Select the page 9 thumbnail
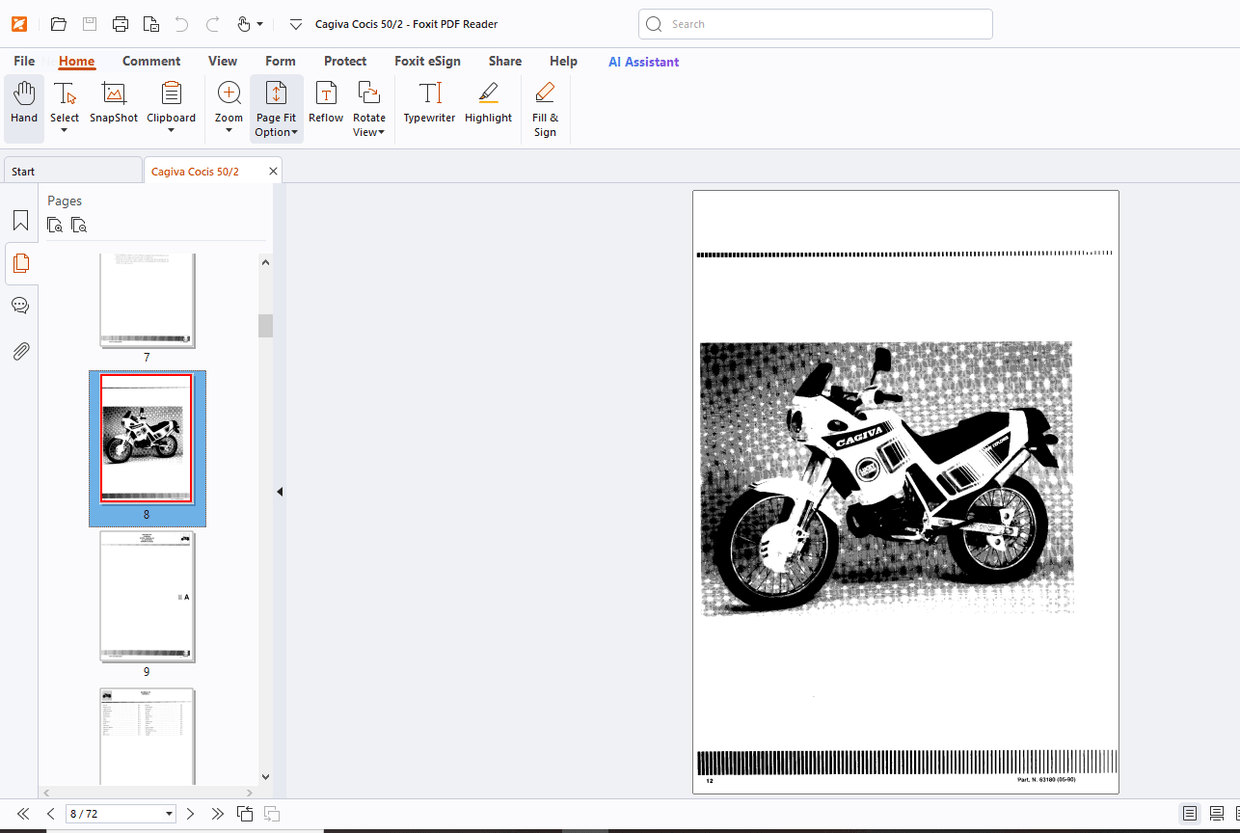Screen dimensions: 1240x833 [147, 597]
